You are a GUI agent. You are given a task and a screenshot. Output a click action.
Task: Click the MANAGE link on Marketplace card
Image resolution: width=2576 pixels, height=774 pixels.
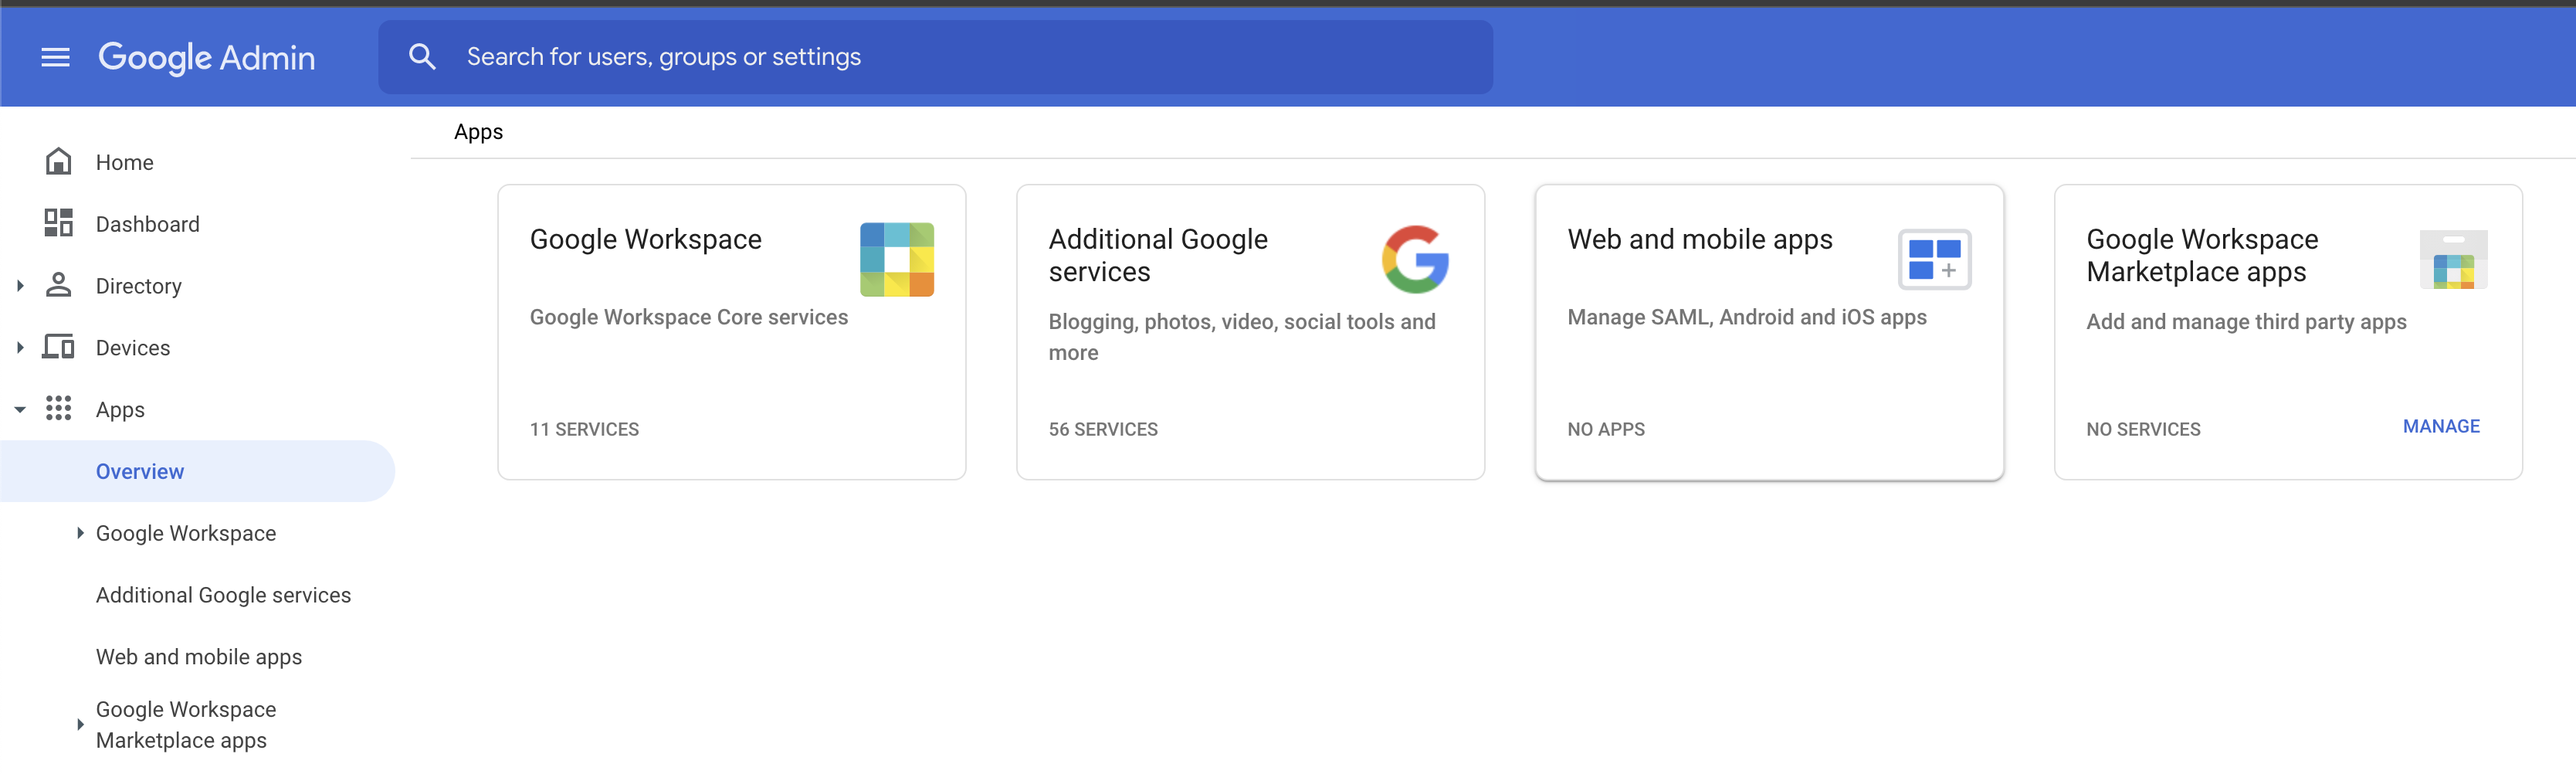2441,427
